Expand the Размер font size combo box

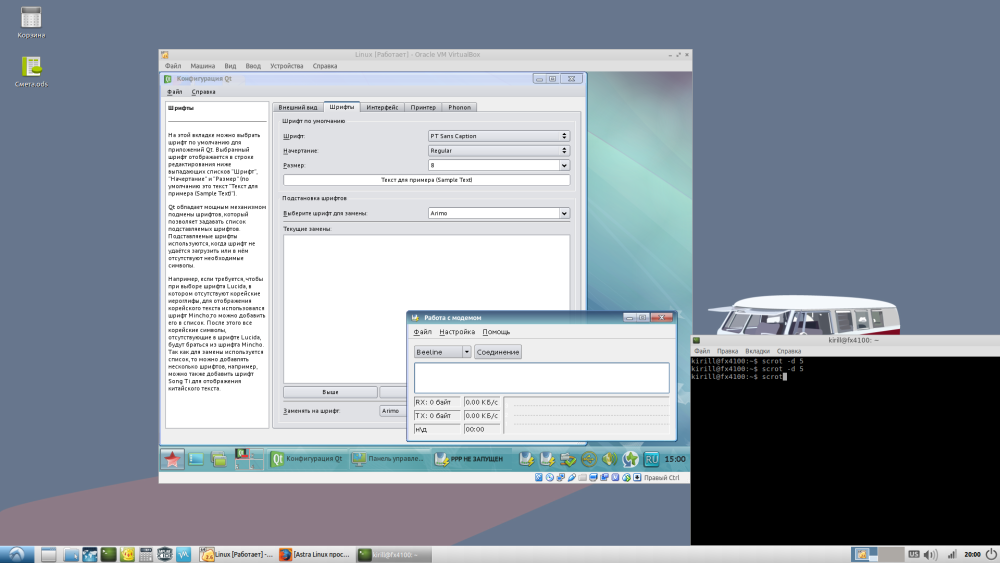[x=564, y=165]
